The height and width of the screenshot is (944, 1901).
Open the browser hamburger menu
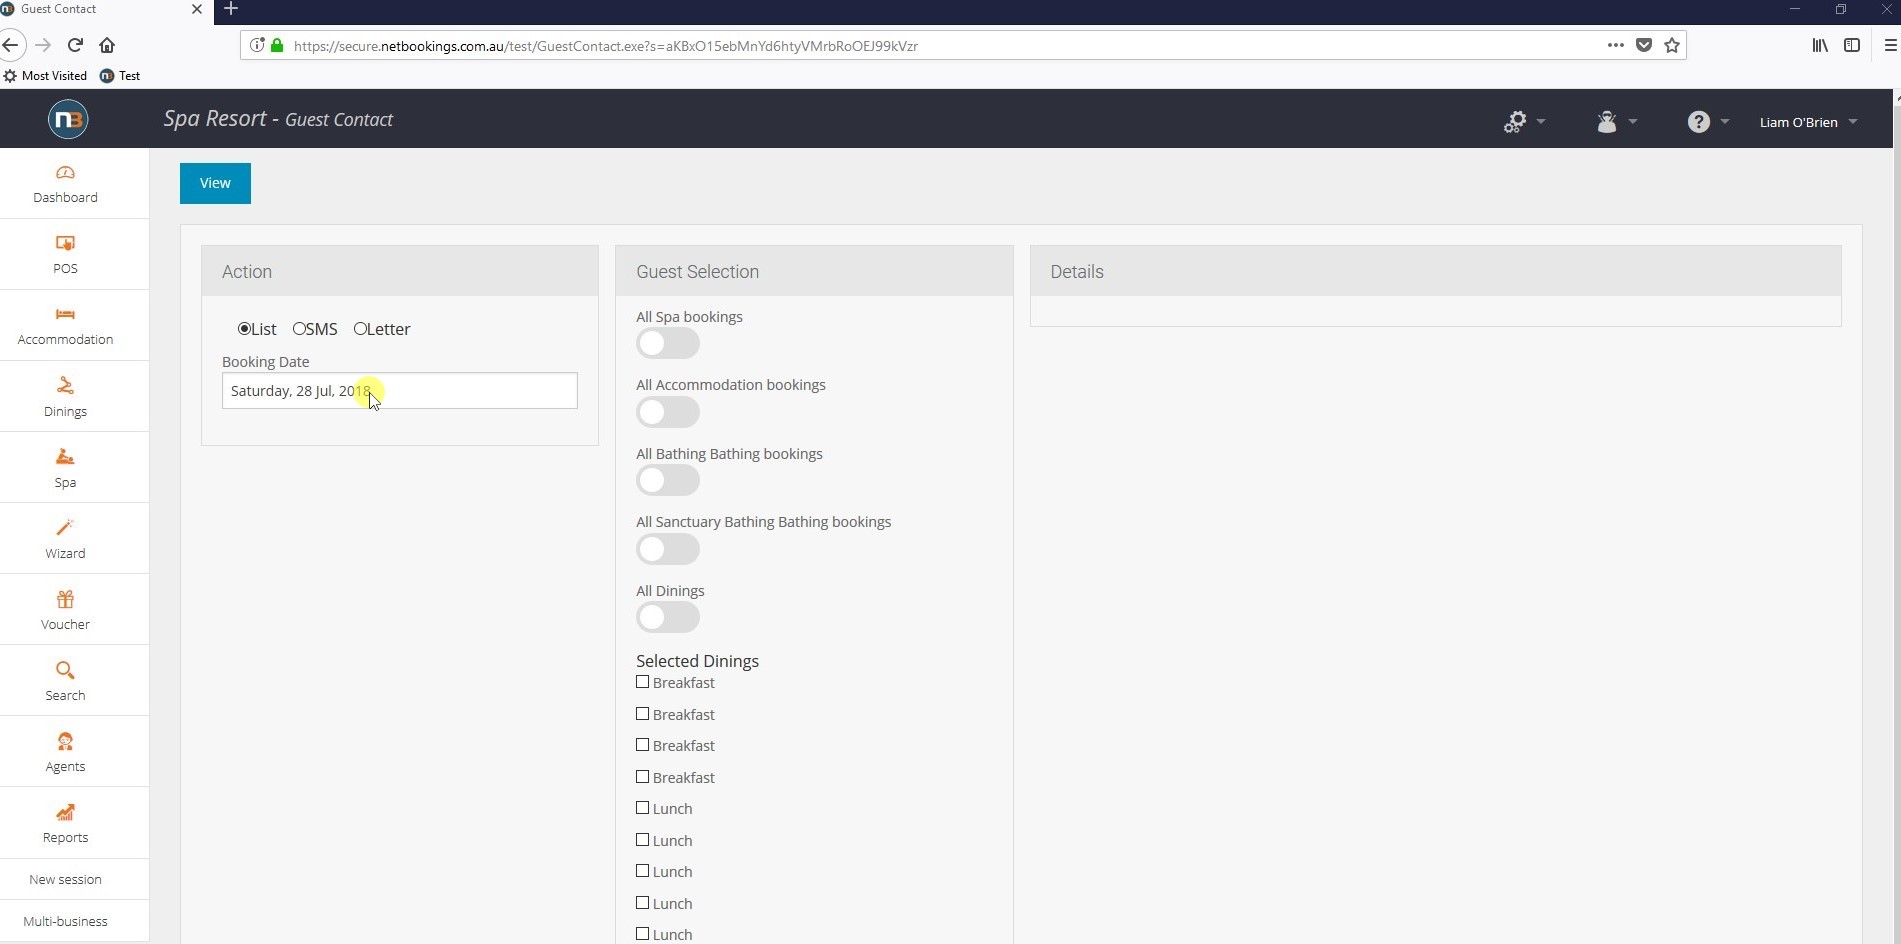1890,45
